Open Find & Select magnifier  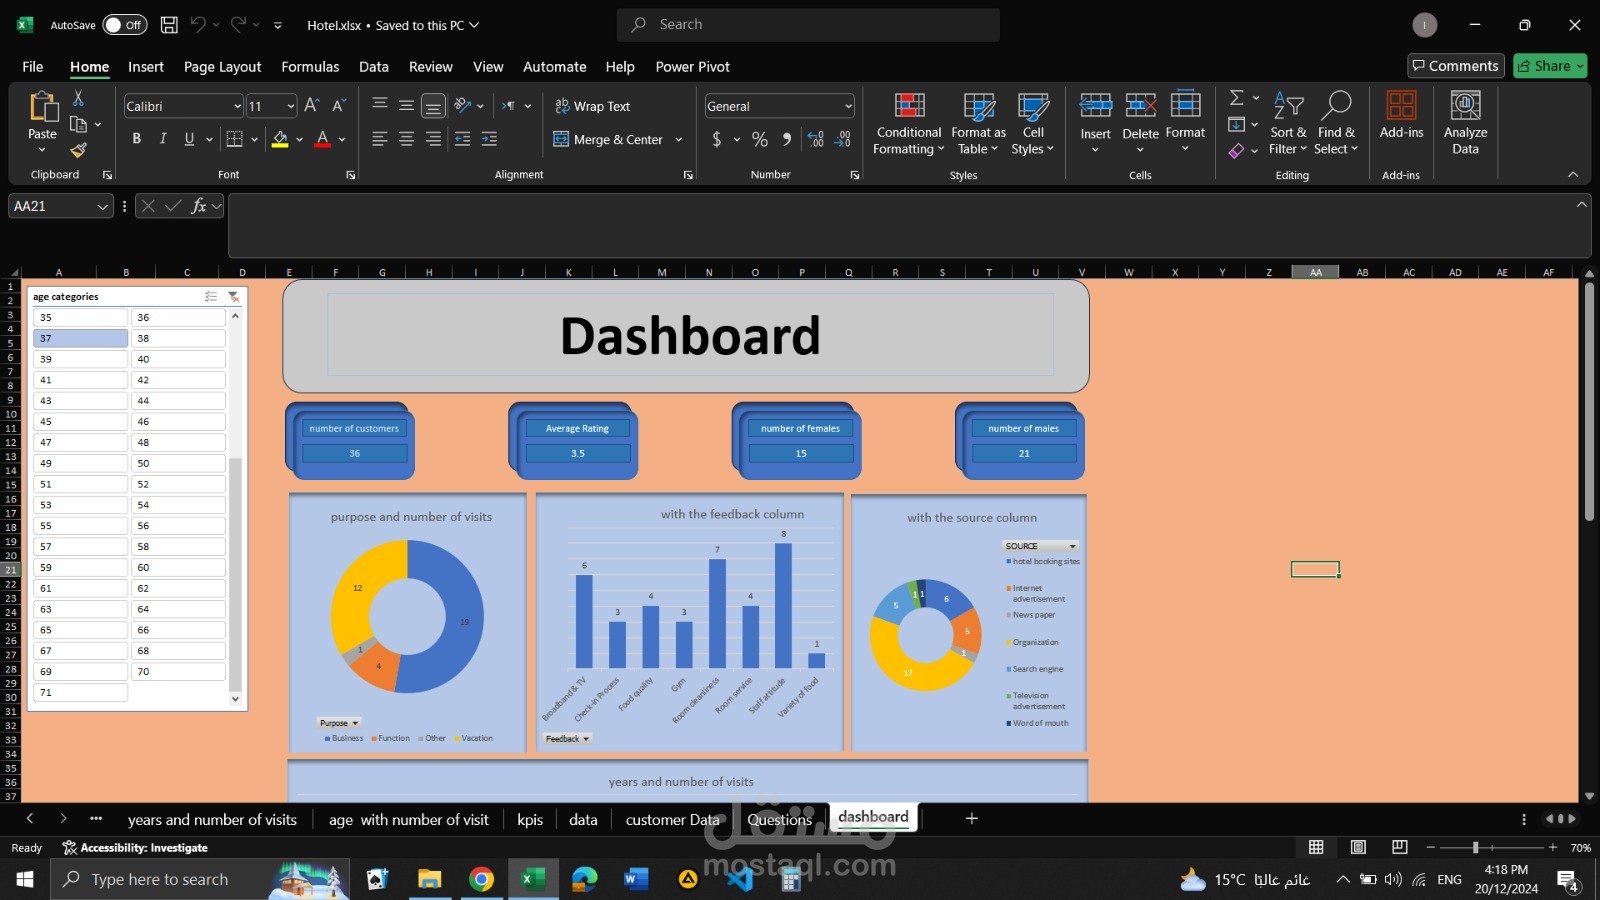click(x=1336, y=123)
